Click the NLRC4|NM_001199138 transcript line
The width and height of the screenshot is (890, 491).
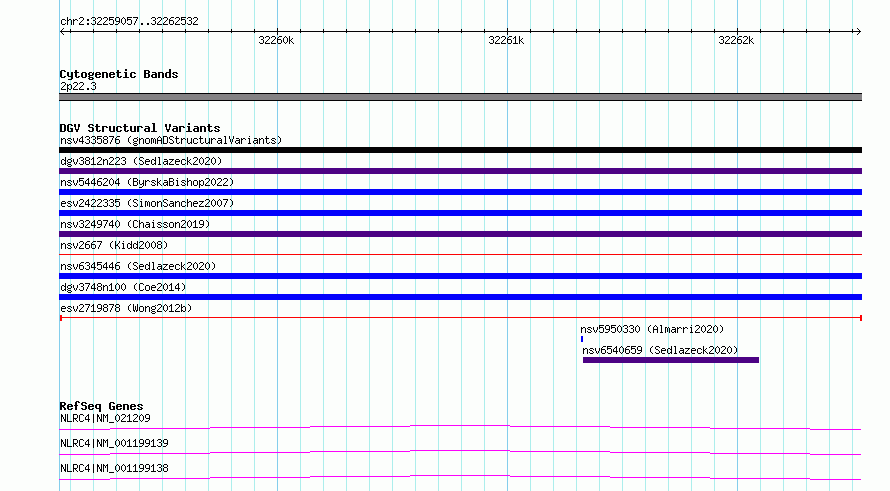coord(460,477)
